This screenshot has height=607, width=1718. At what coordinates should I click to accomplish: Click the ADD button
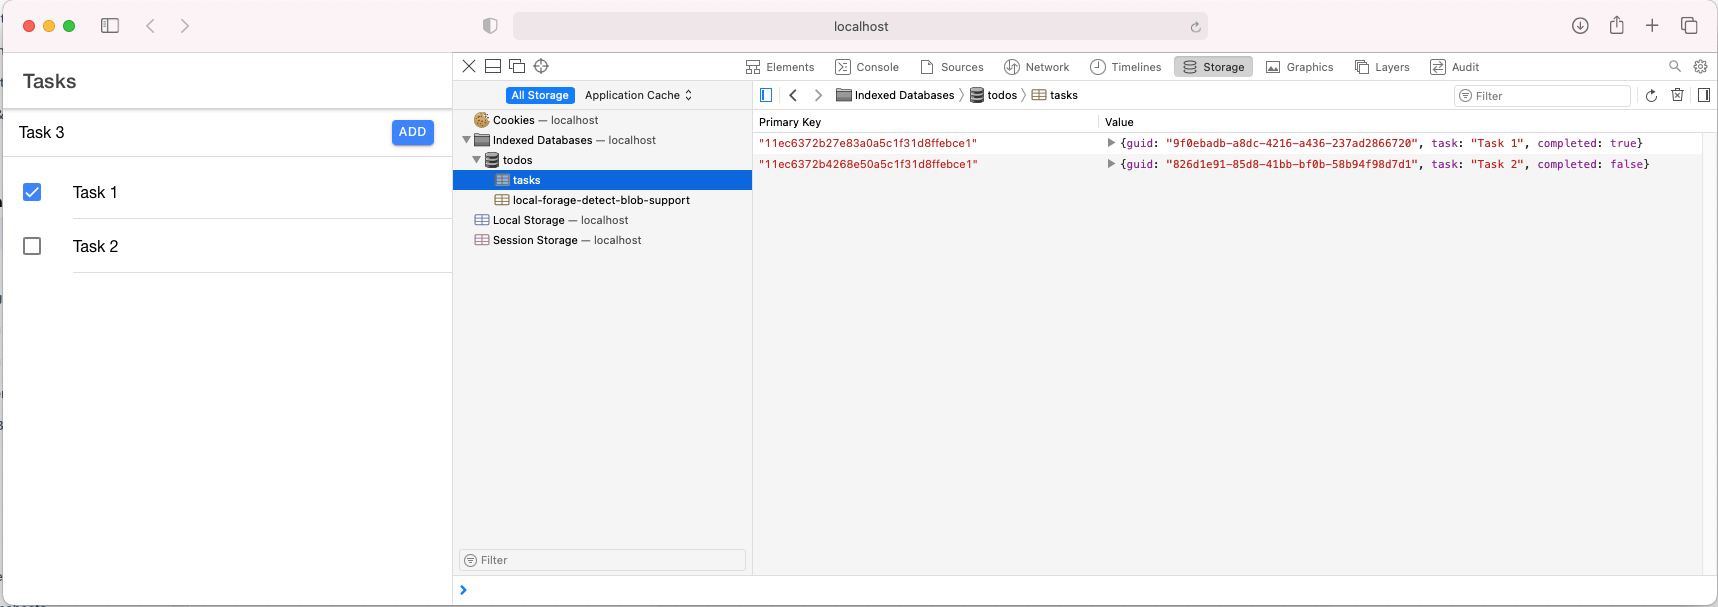(x=412, y=132)
